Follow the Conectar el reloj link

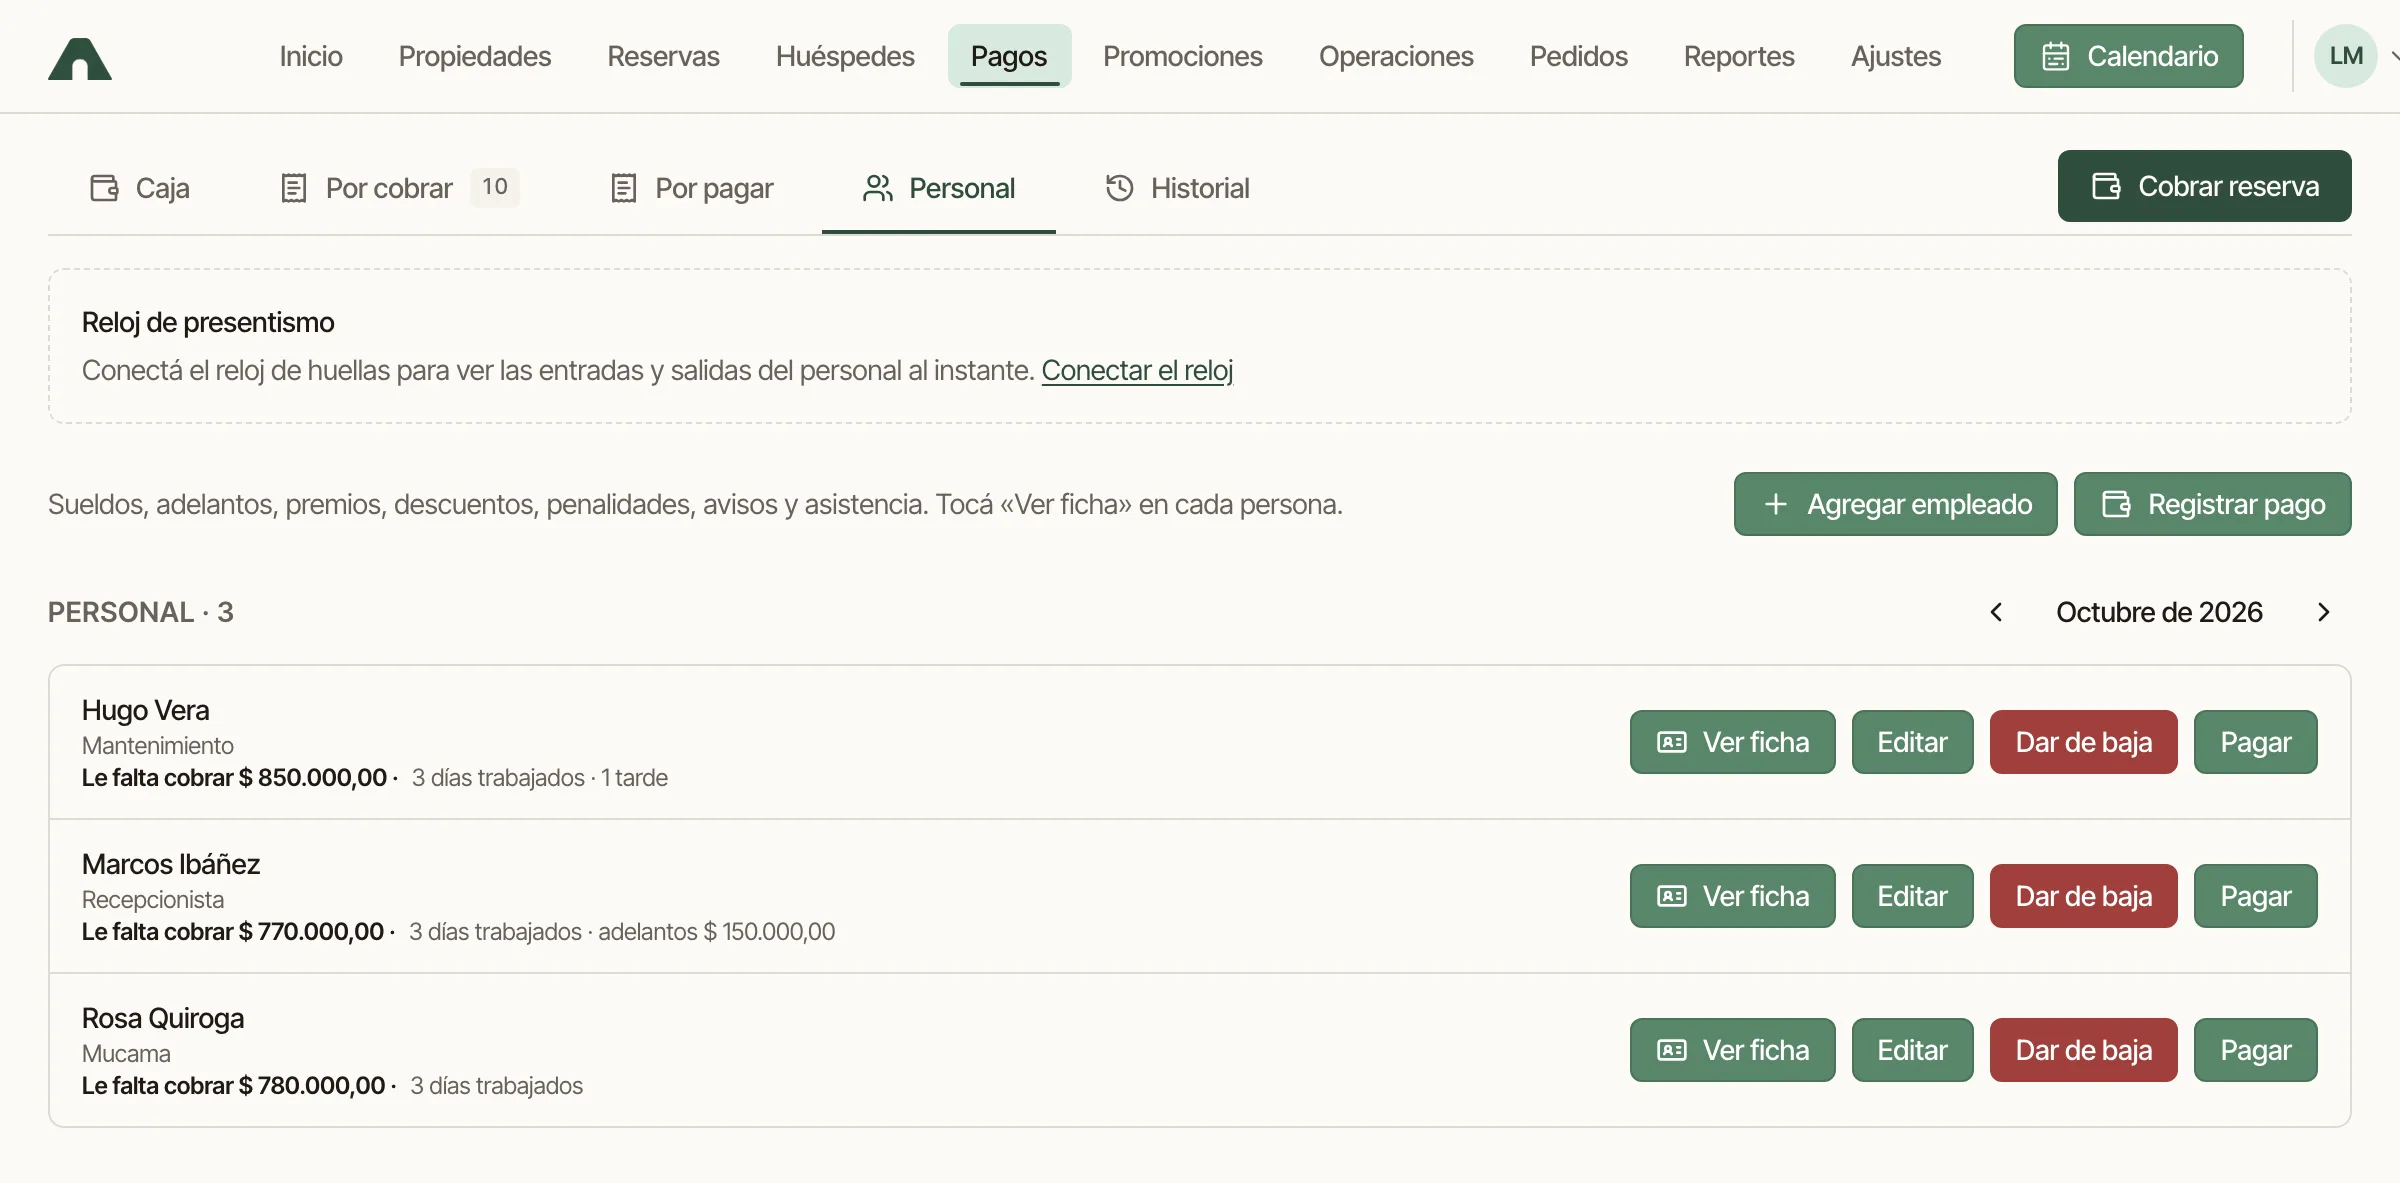point(1137,370)
